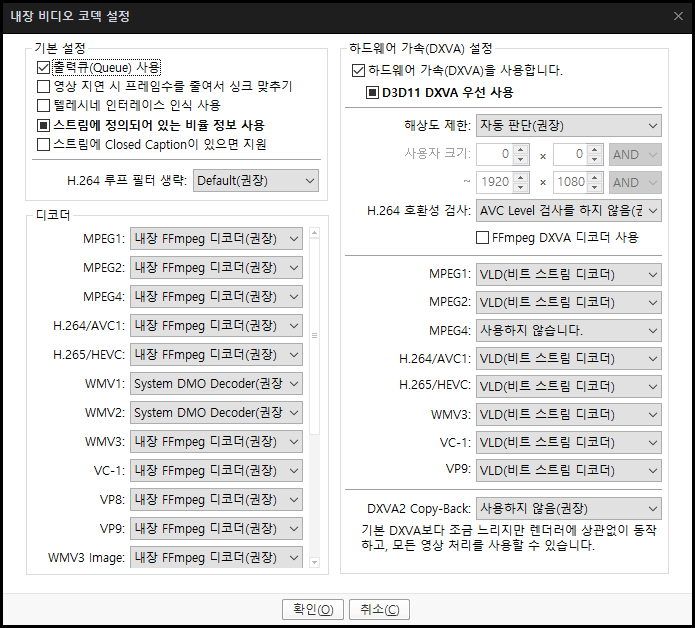Open DXVA H.265/HEVC VLD dropdown
Viewport: 695px width, 628px height.
coord(569,386)
